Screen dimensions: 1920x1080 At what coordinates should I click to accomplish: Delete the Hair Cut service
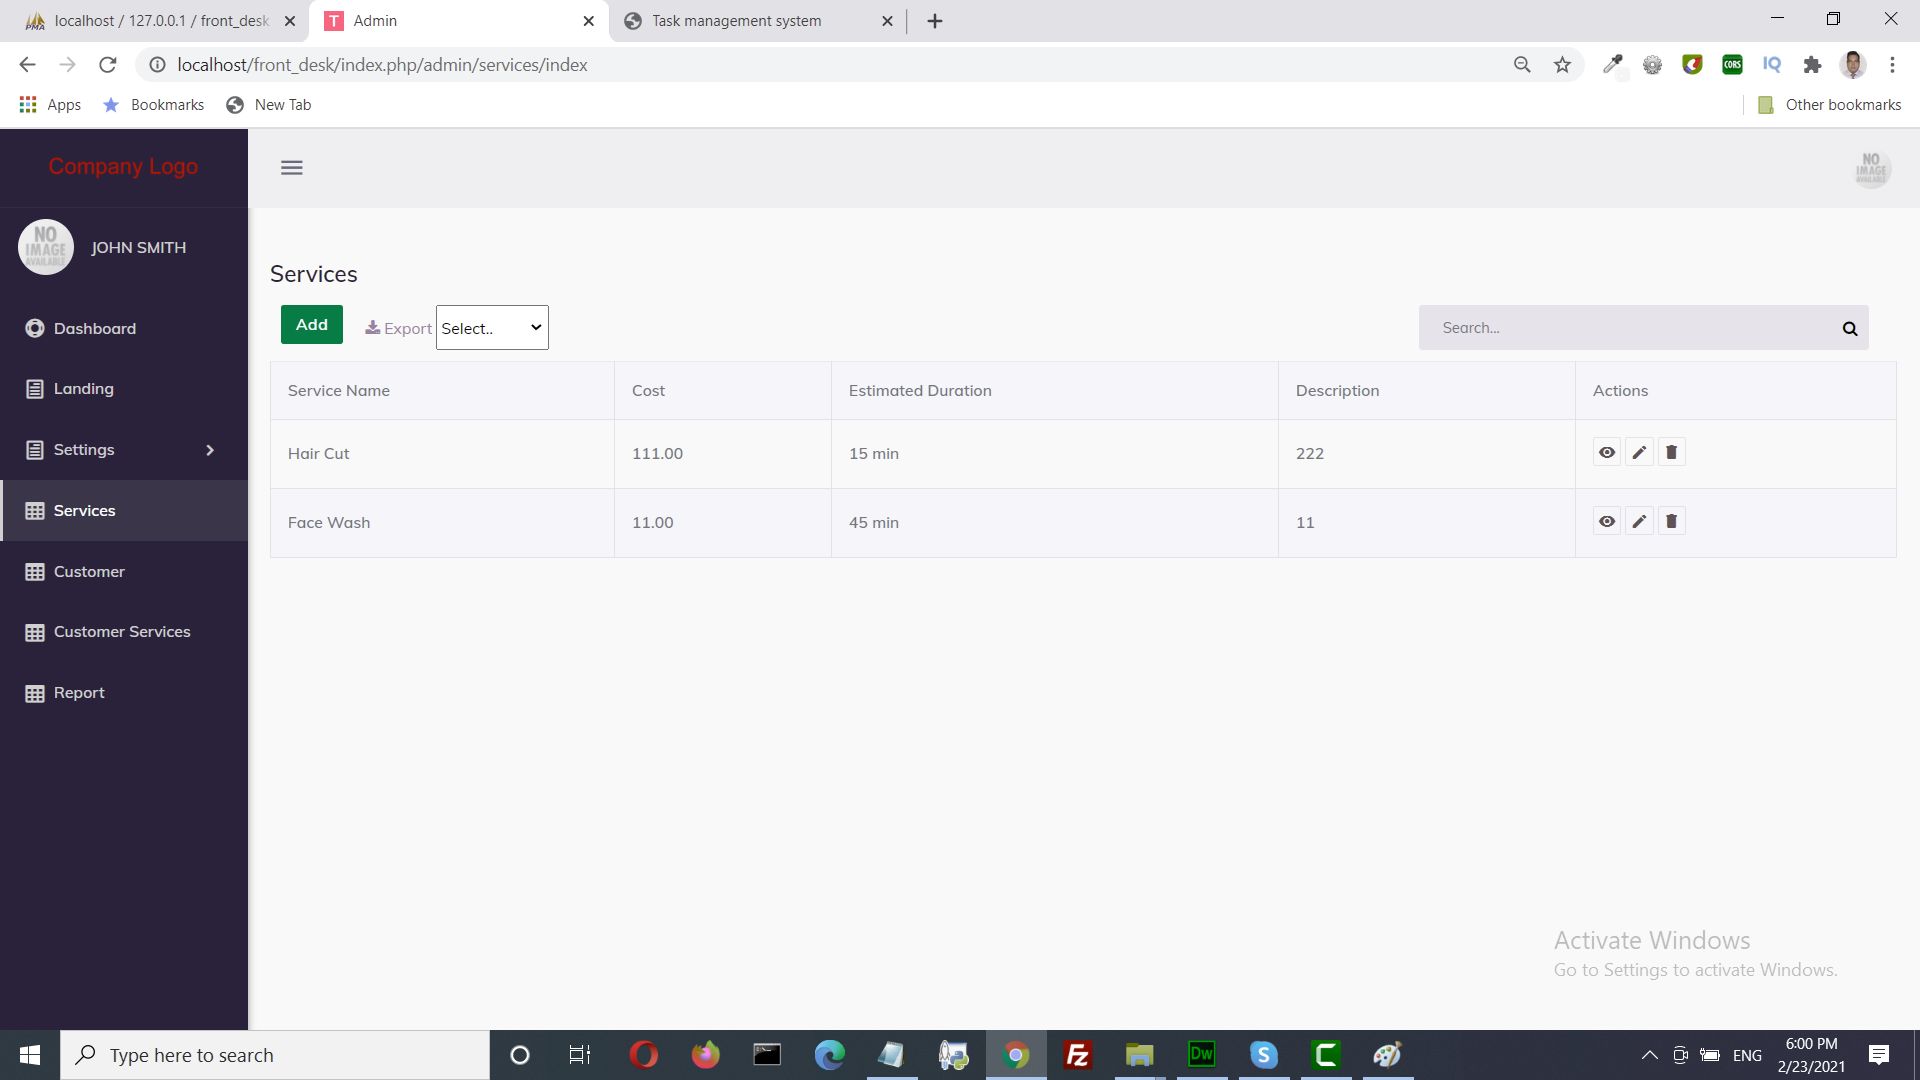pos(1671,452)
